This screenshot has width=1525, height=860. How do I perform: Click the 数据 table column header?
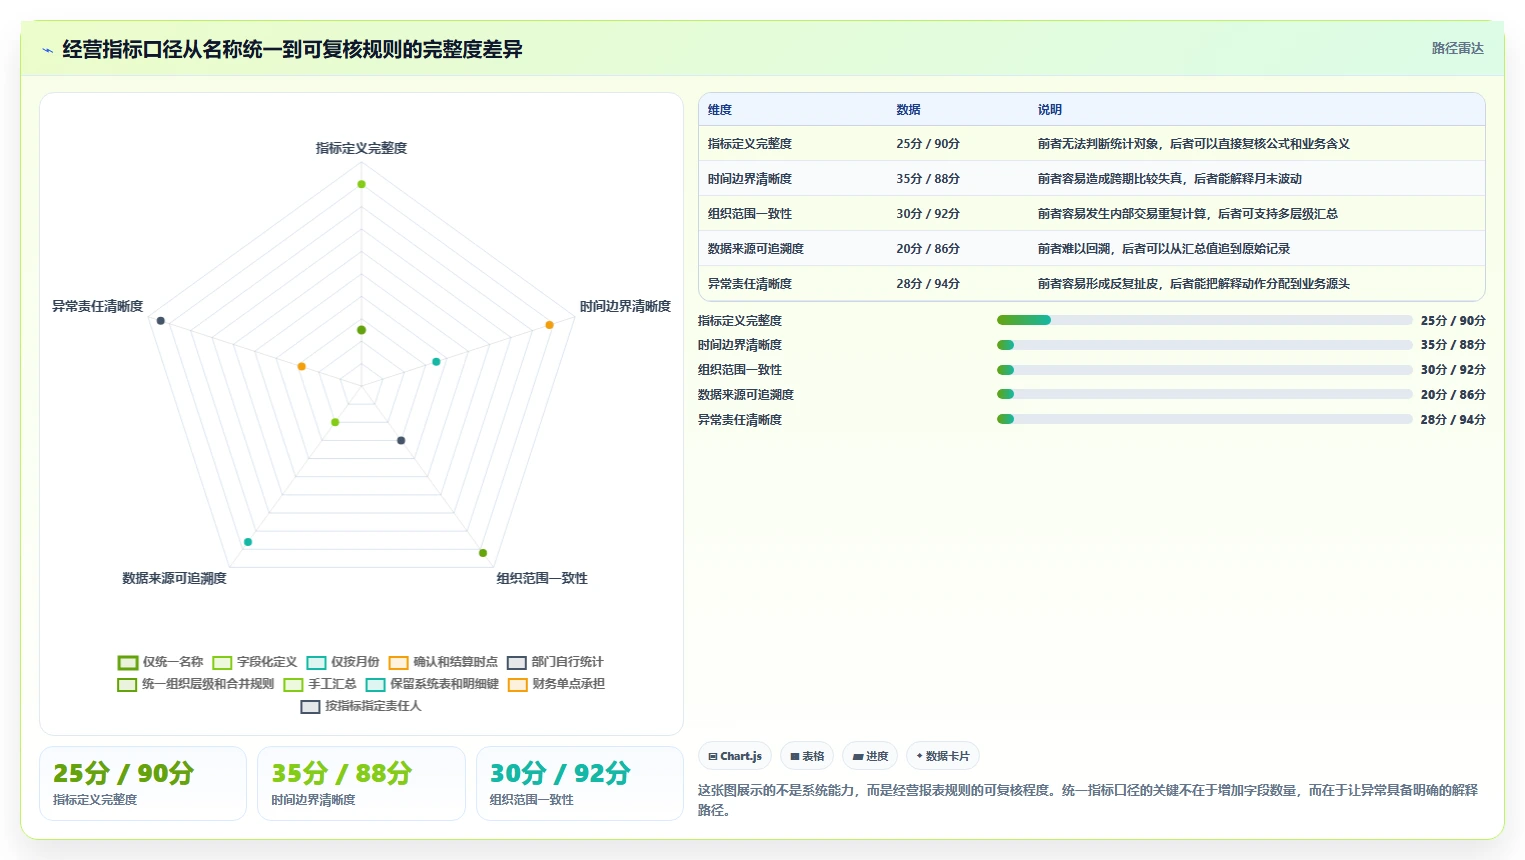tap(908, 110)
